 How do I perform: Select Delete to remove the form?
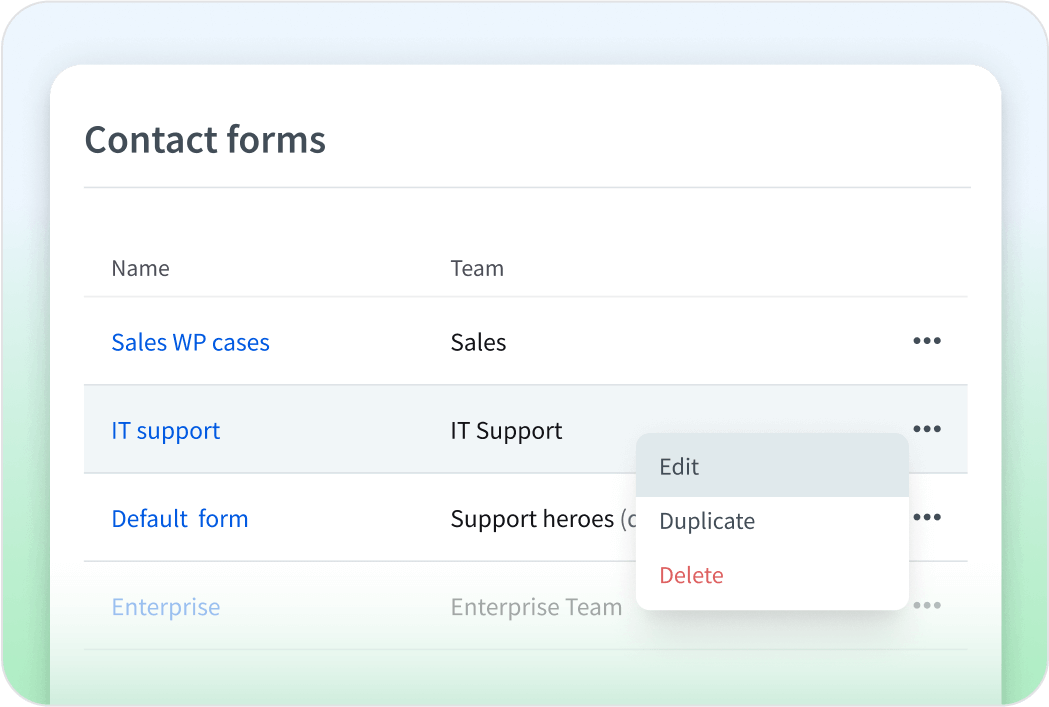pos(691,575)
